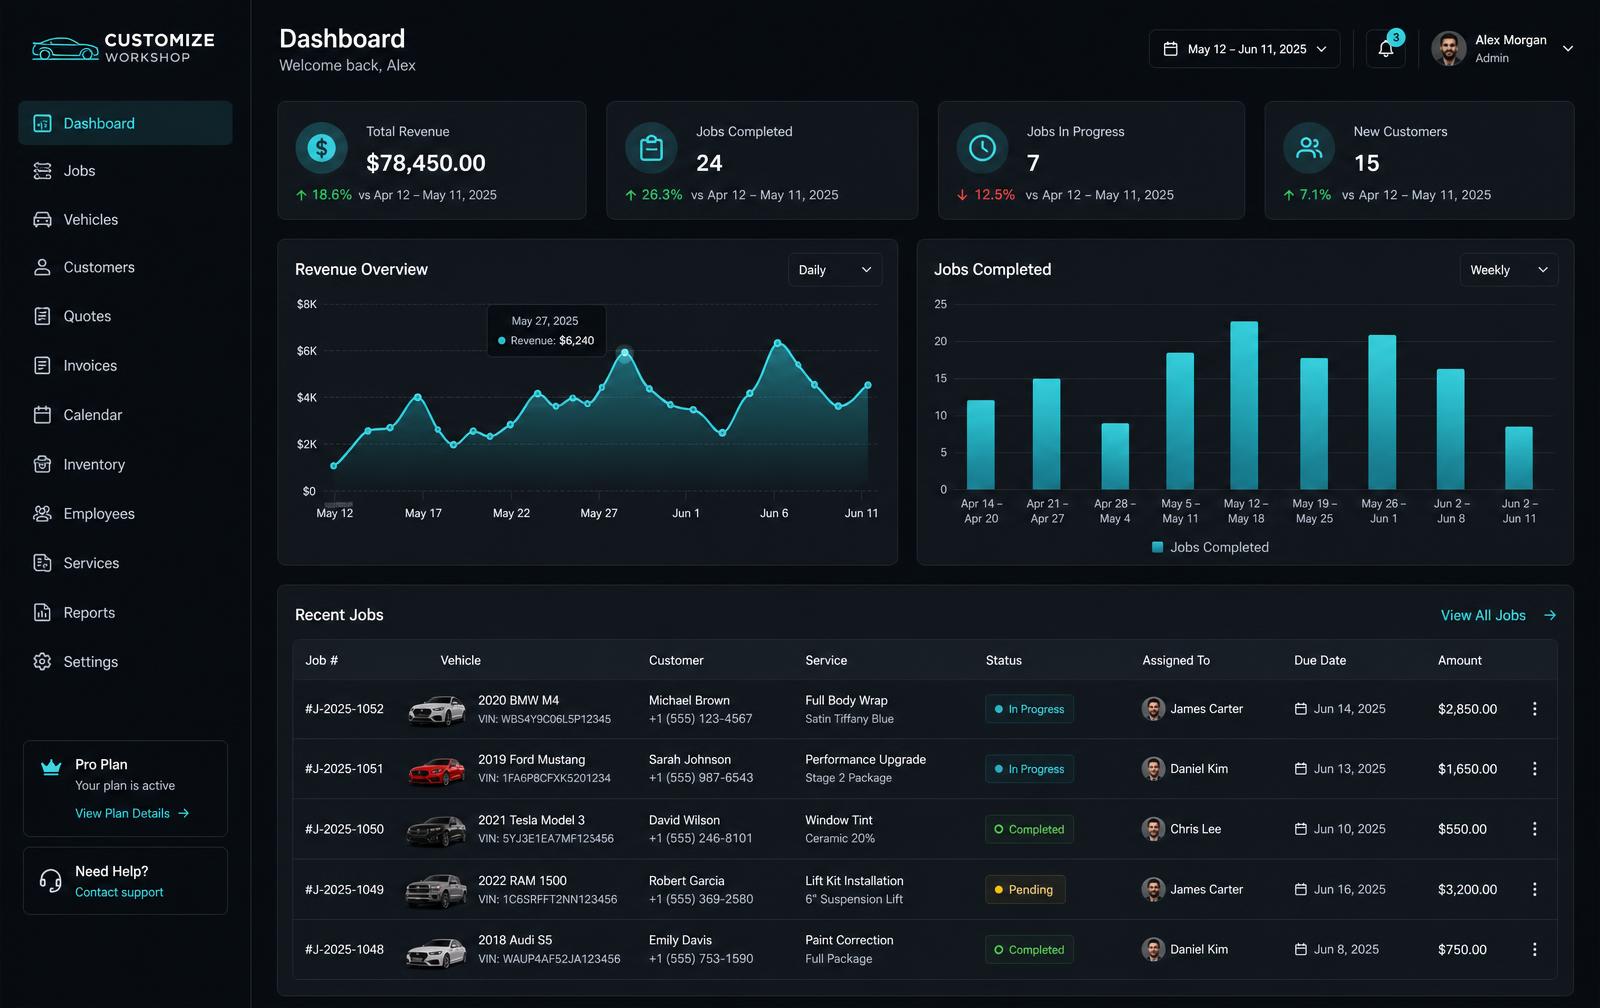The width and height of the screenshot is (1600, 1008).
Task: Click the arrow next to View All Jobs
Action: pyautogui.click(x=1549, y=616)
